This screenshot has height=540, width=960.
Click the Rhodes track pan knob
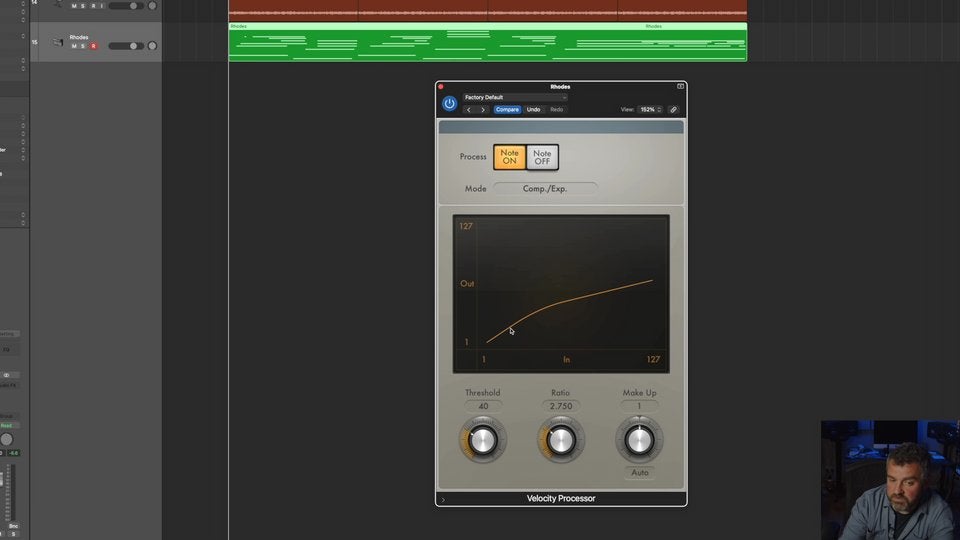point(152,46)
